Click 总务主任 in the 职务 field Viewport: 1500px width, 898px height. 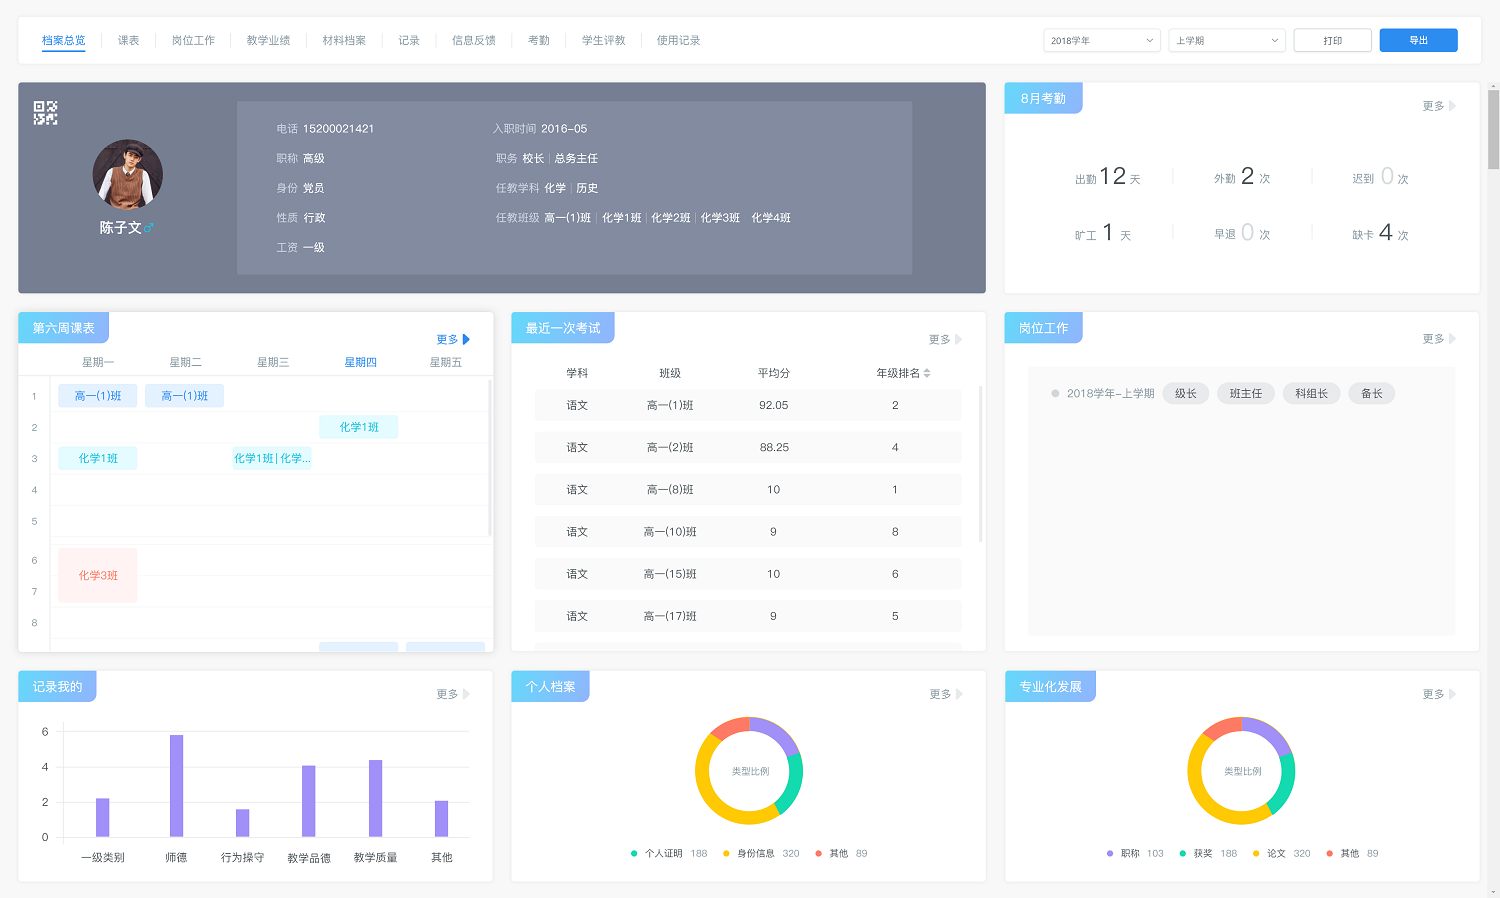tap(576, 159)
